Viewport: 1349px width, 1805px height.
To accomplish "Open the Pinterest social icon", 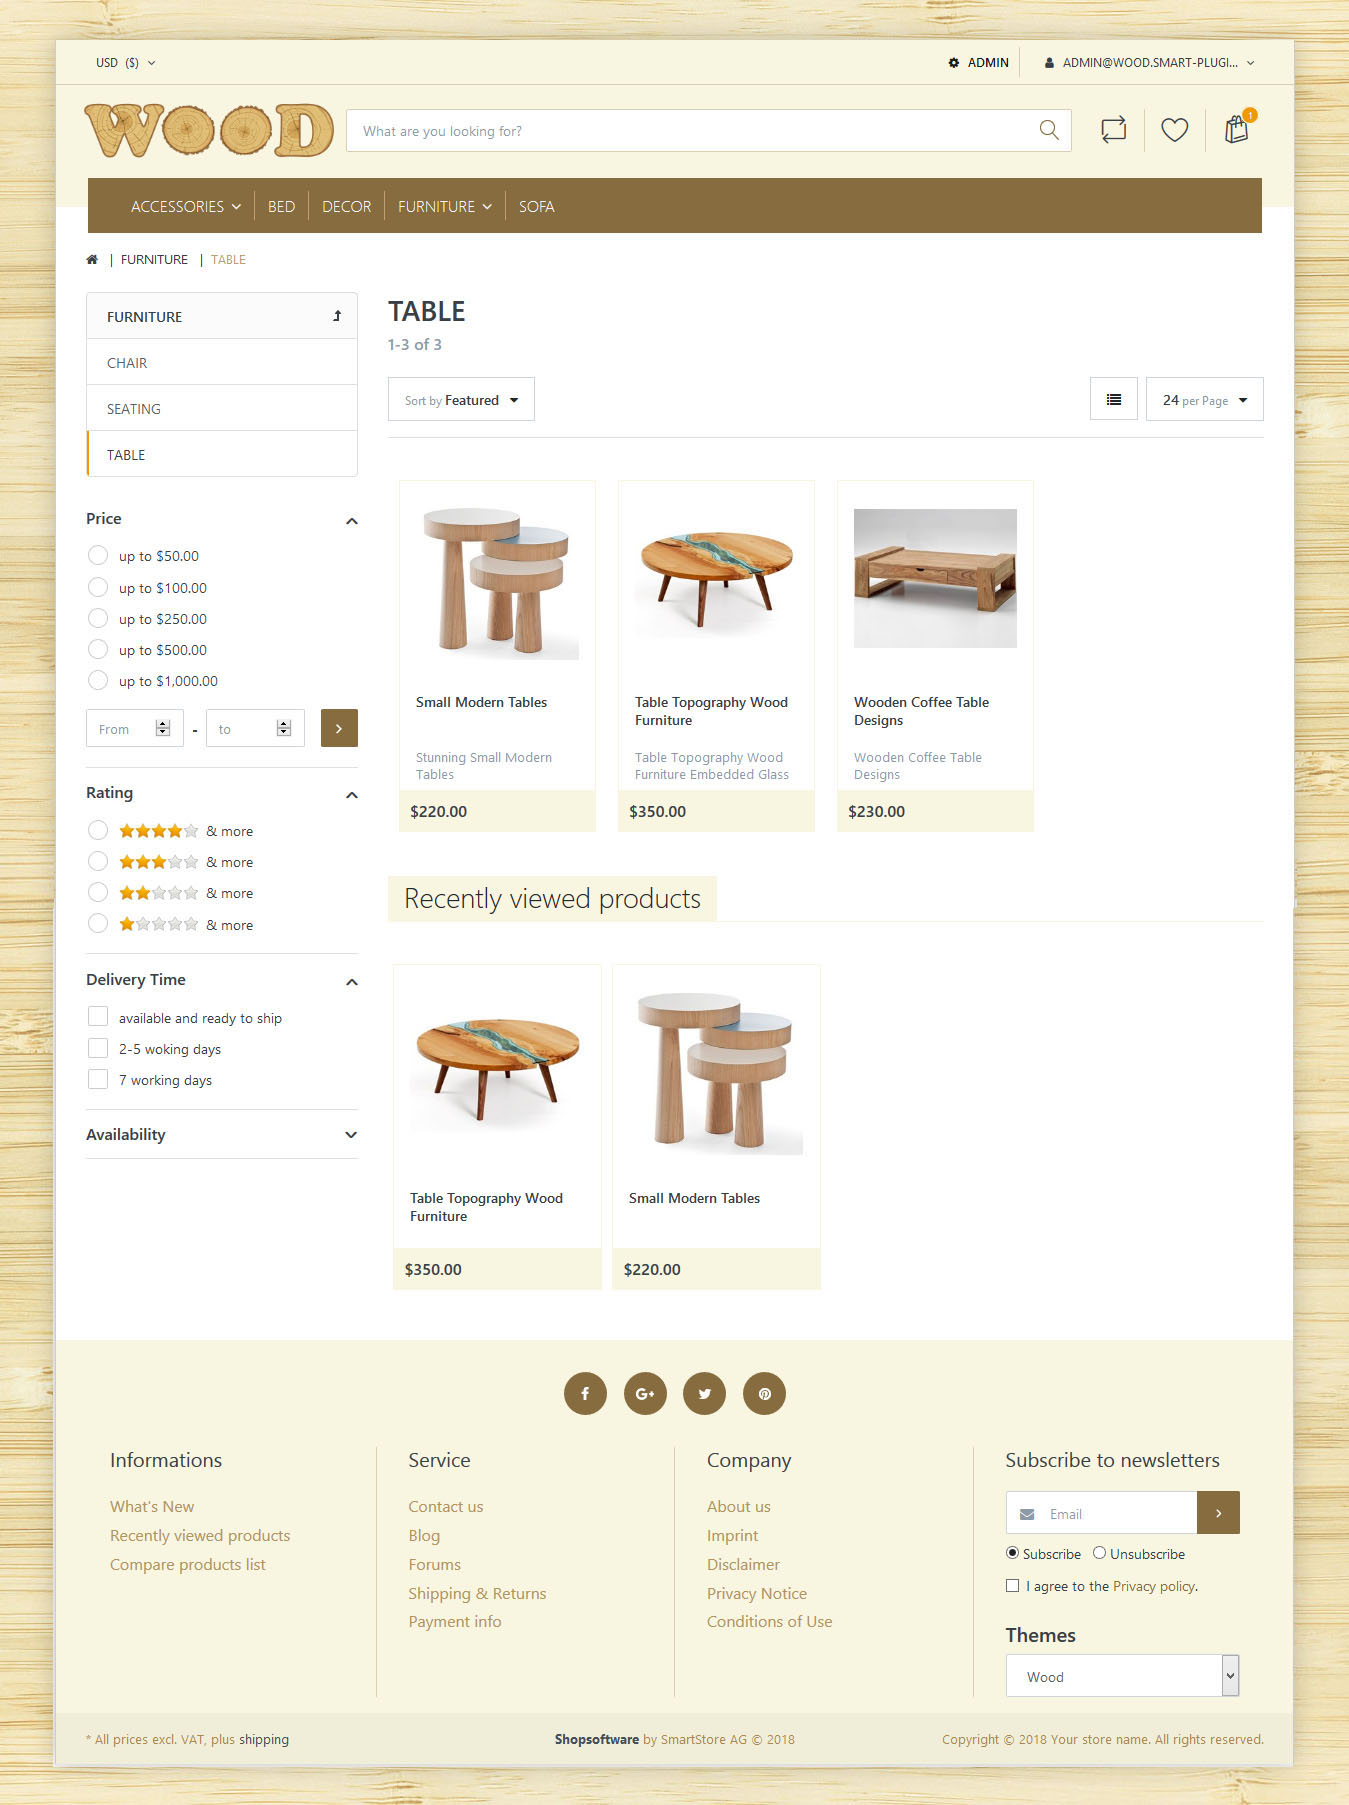I will 764,1393.
